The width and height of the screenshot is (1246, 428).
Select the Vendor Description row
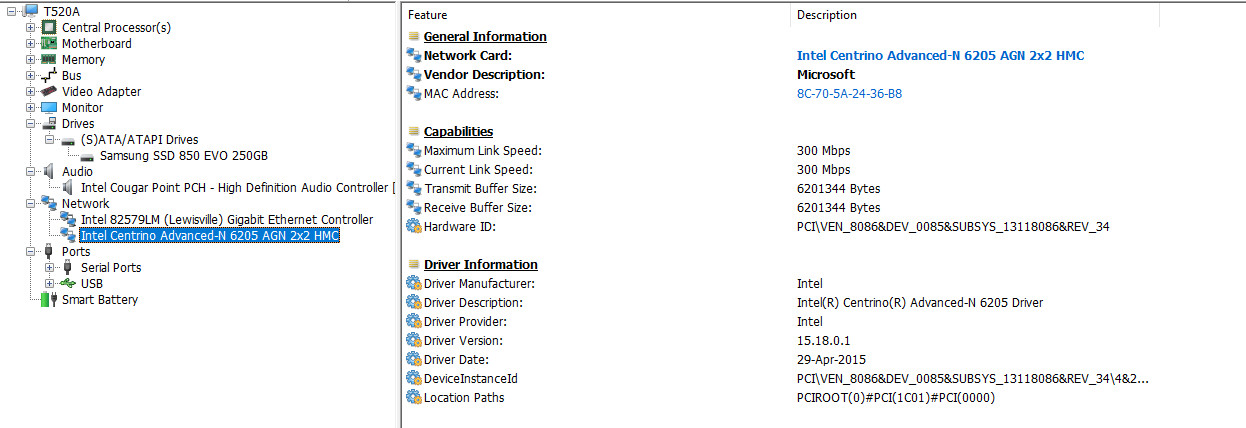(825, 75)
